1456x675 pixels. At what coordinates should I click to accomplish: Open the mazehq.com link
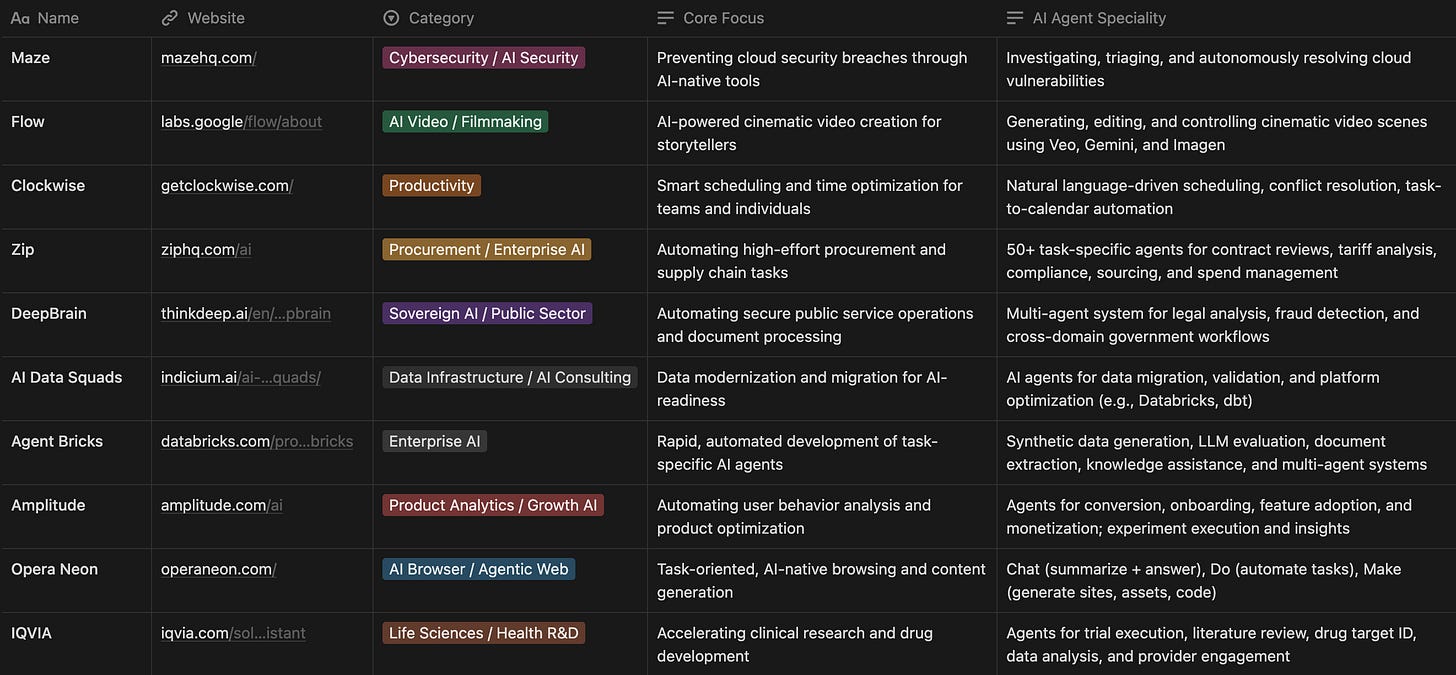click(208, 58)
